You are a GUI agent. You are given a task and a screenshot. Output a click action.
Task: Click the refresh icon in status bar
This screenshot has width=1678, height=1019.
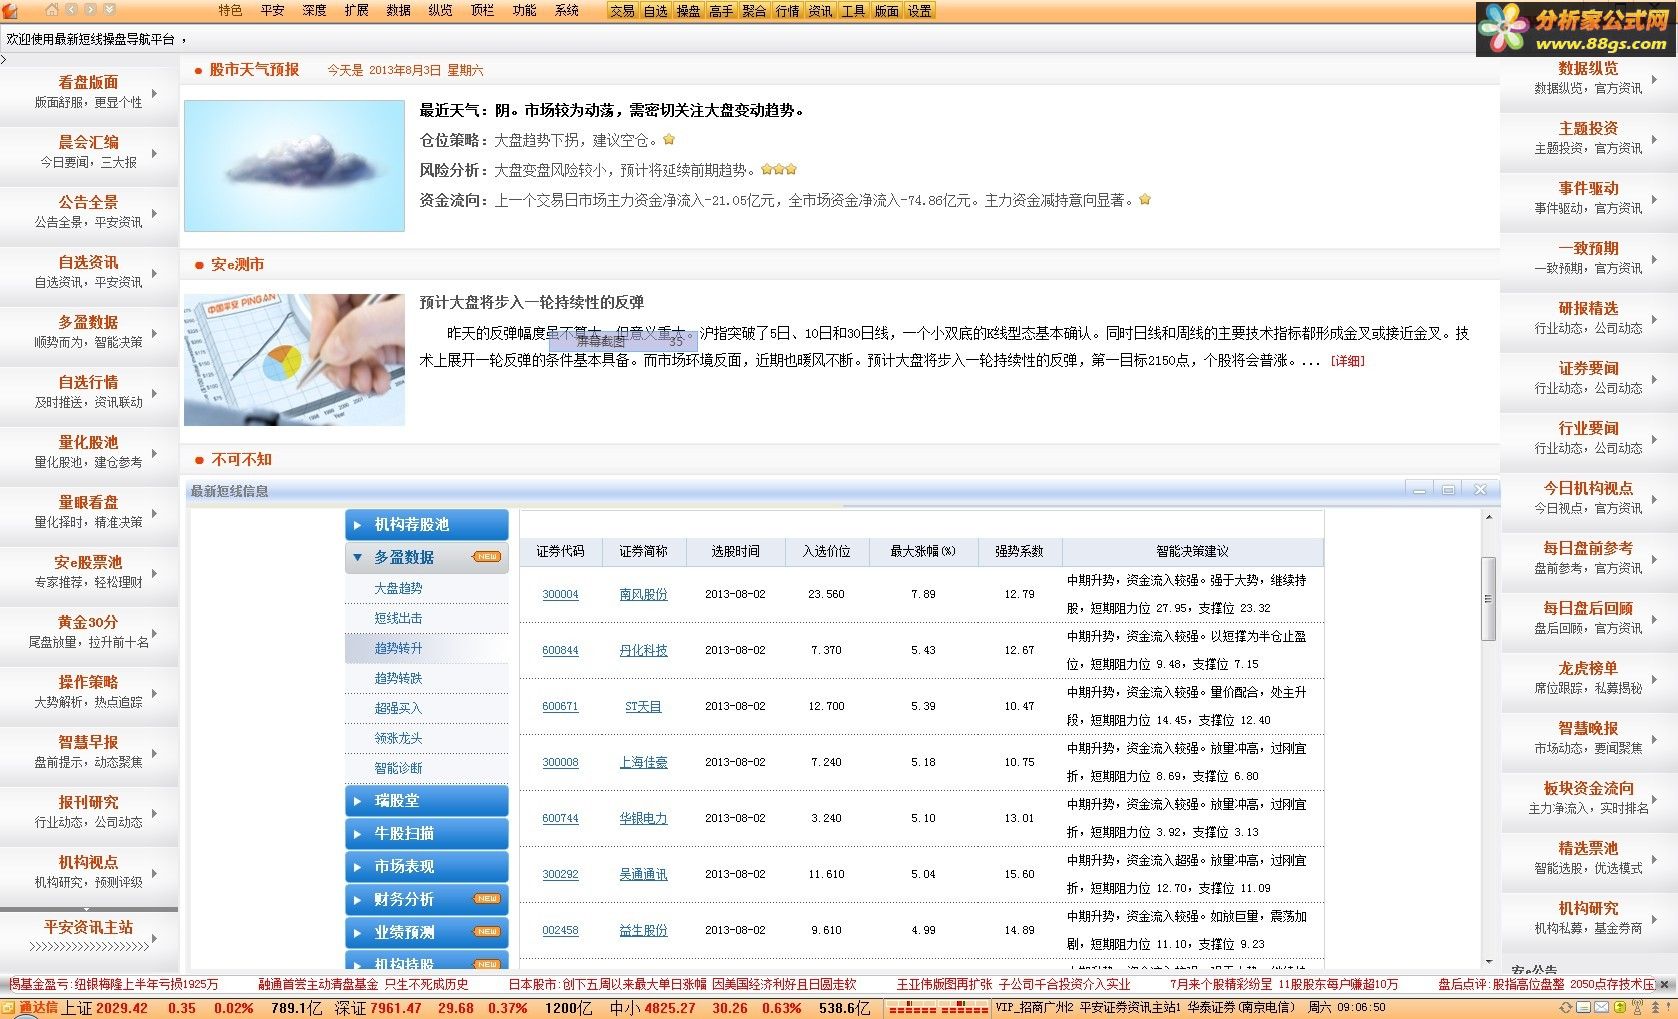pos(1566,1007)
